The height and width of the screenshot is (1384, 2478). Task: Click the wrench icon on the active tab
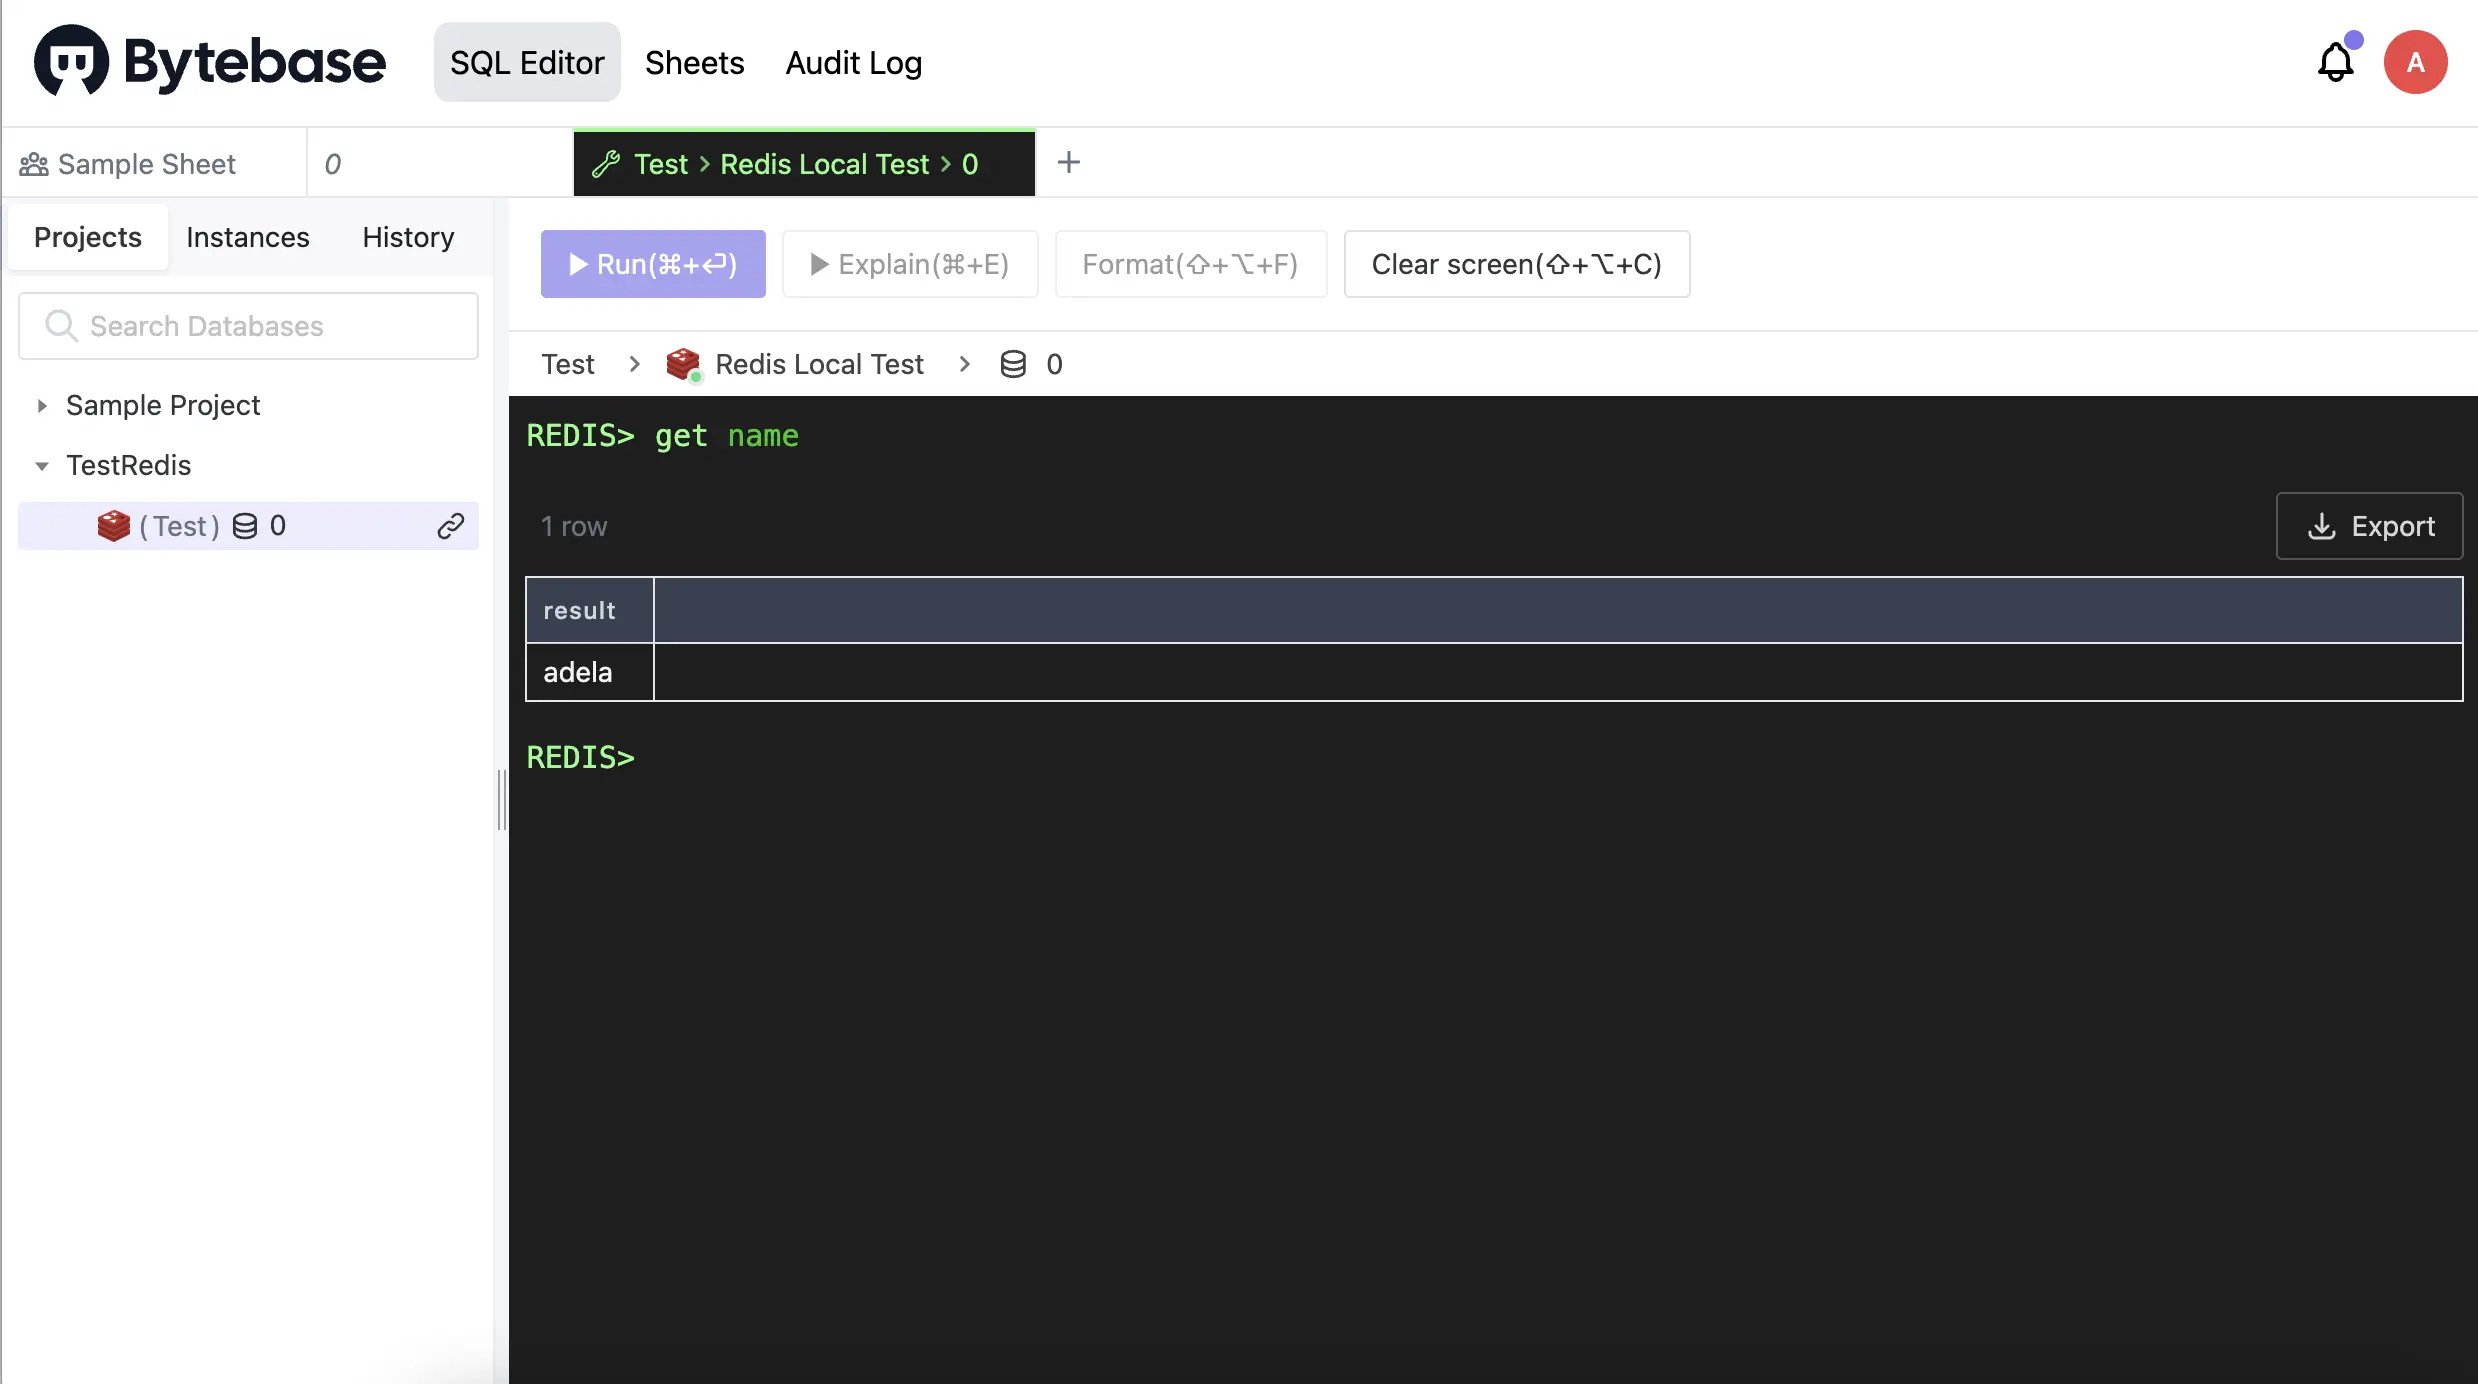[x=606, y=164]
